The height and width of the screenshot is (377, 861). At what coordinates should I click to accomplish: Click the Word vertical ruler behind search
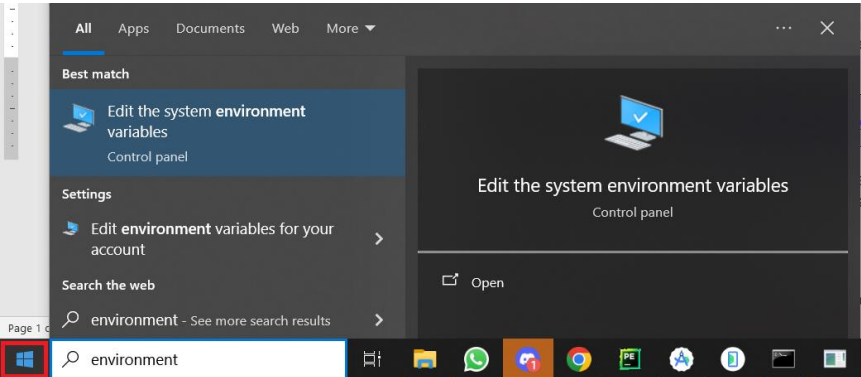(x=12, y=81)
